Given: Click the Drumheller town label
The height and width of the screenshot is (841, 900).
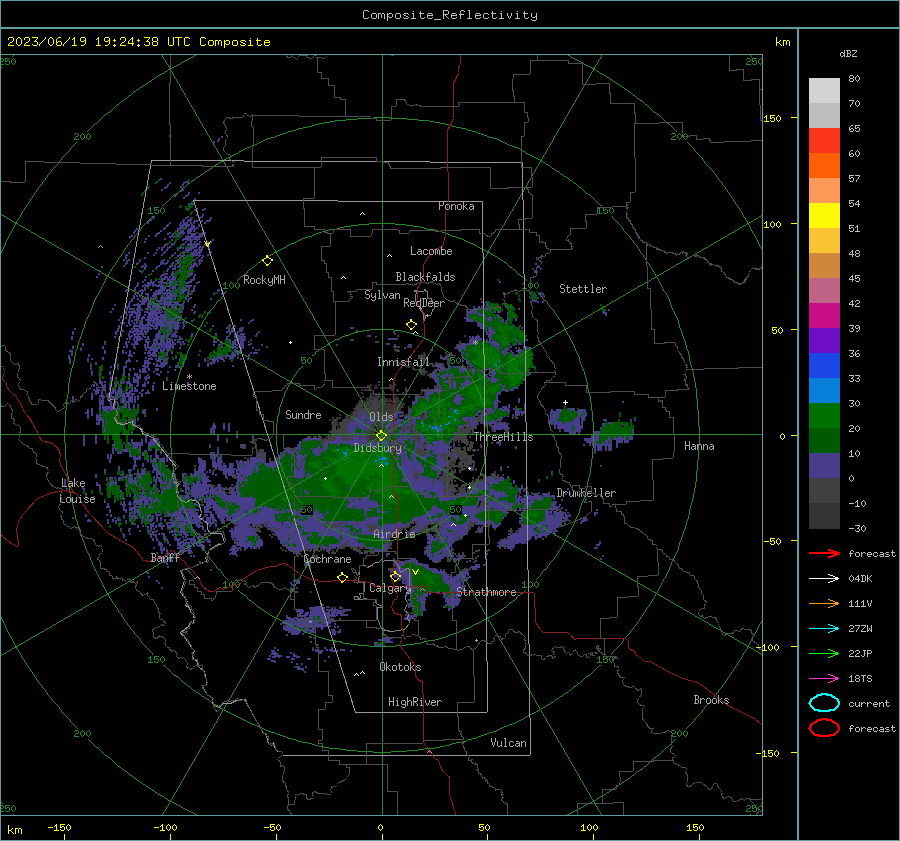Looking at the screenshot, I should click(x=586, y=493).
